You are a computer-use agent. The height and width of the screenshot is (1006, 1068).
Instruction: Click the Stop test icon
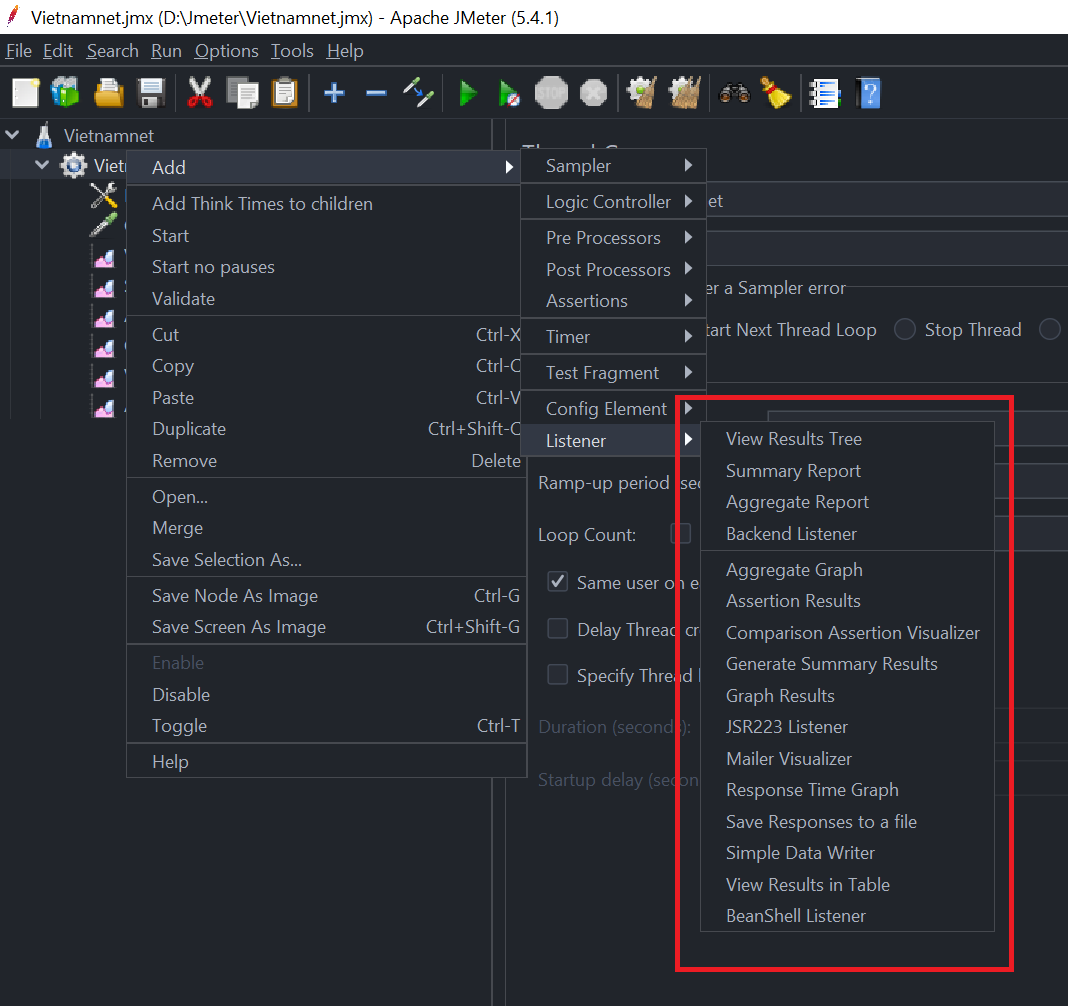click(551, 93)
